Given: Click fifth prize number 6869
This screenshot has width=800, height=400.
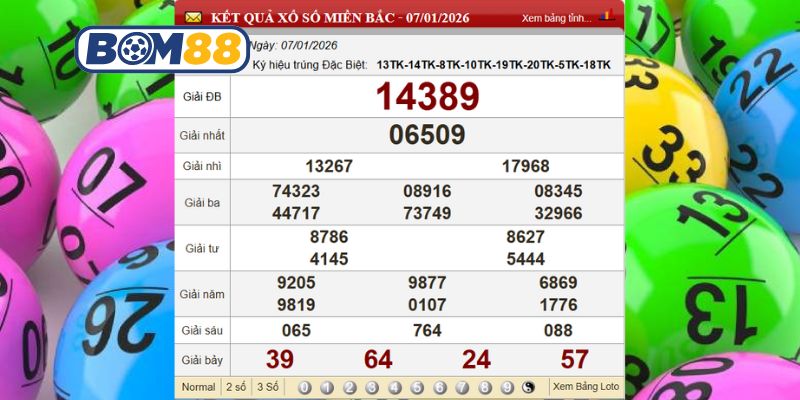Looking at the screenshot, I should (558, 283).
